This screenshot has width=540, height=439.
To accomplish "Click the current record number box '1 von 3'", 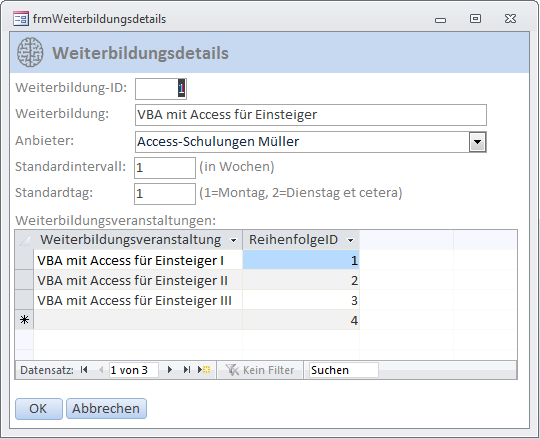I will pos(134,370).
